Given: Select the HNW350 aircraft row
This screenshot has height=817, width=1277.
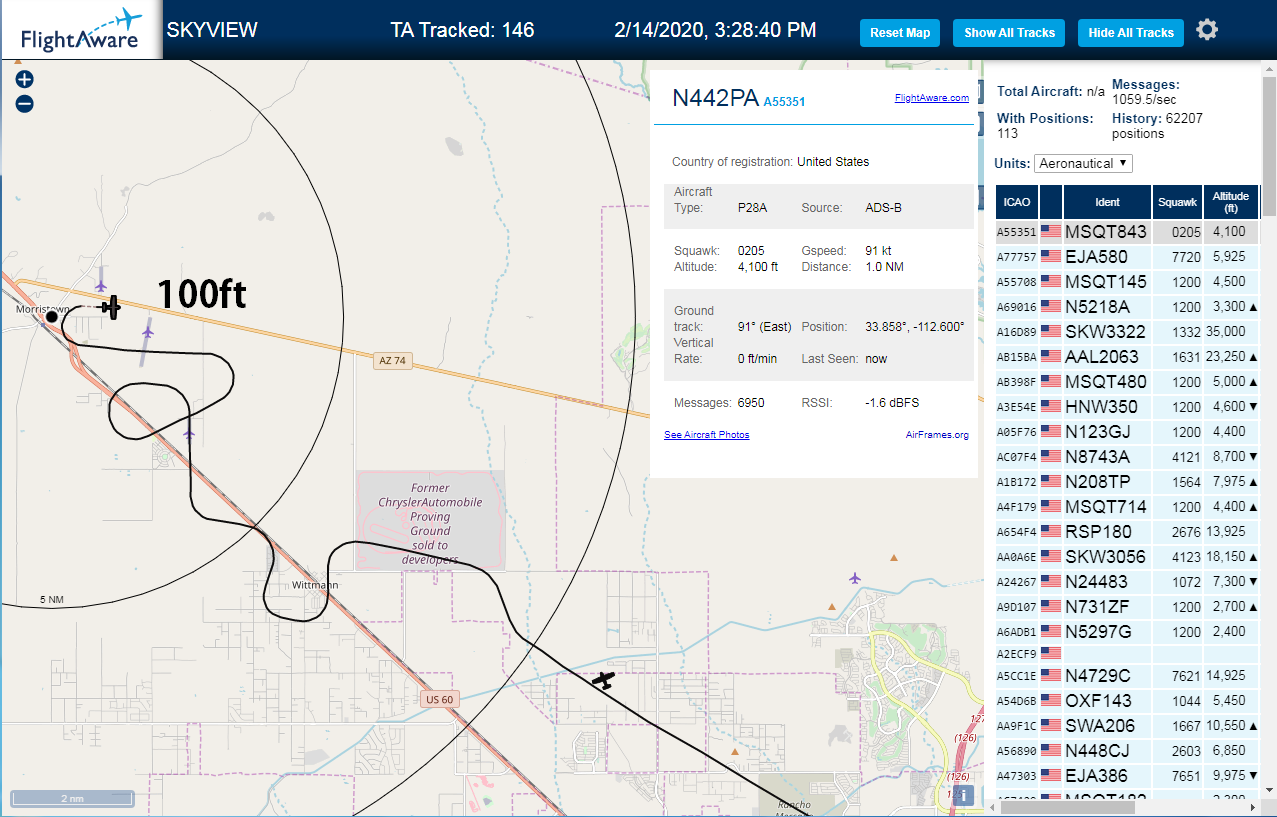Looking at the screenshot, I should pos(1128,407).
